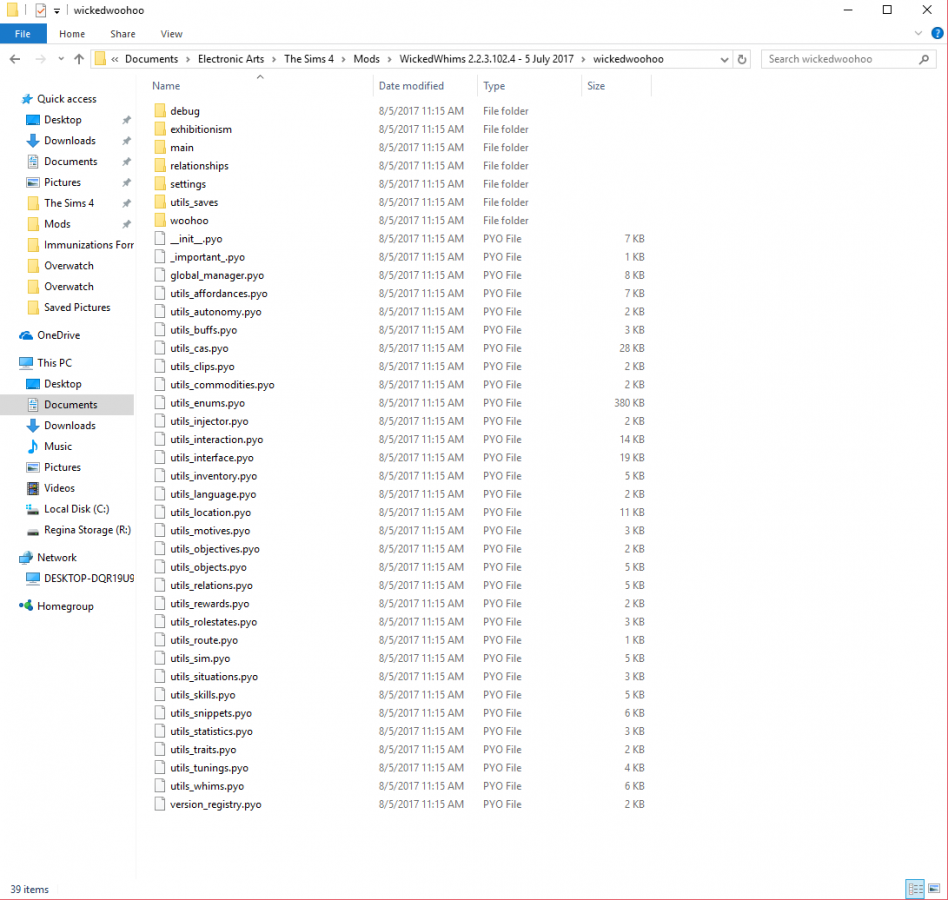Open the File menu

pyautogui.click(x=23, y=34)
